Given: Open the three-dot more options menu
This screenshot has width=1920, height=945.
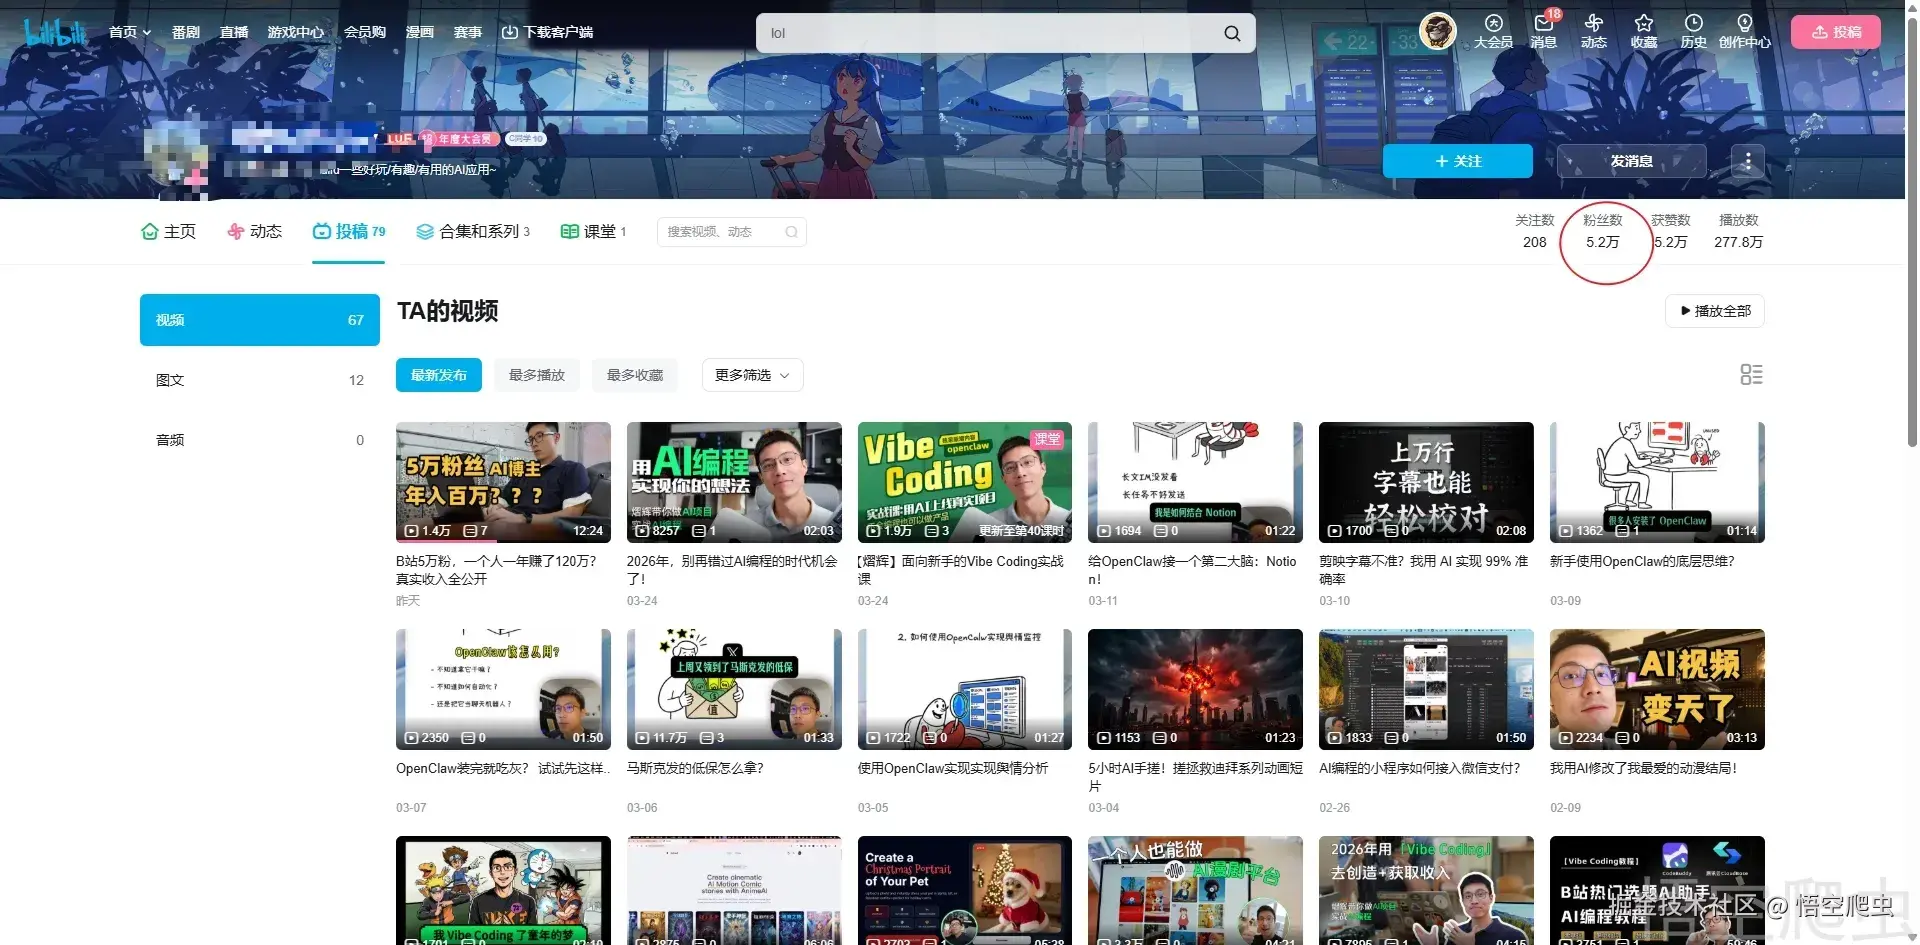Looking at the screenshot, I should click(1747, 161).
